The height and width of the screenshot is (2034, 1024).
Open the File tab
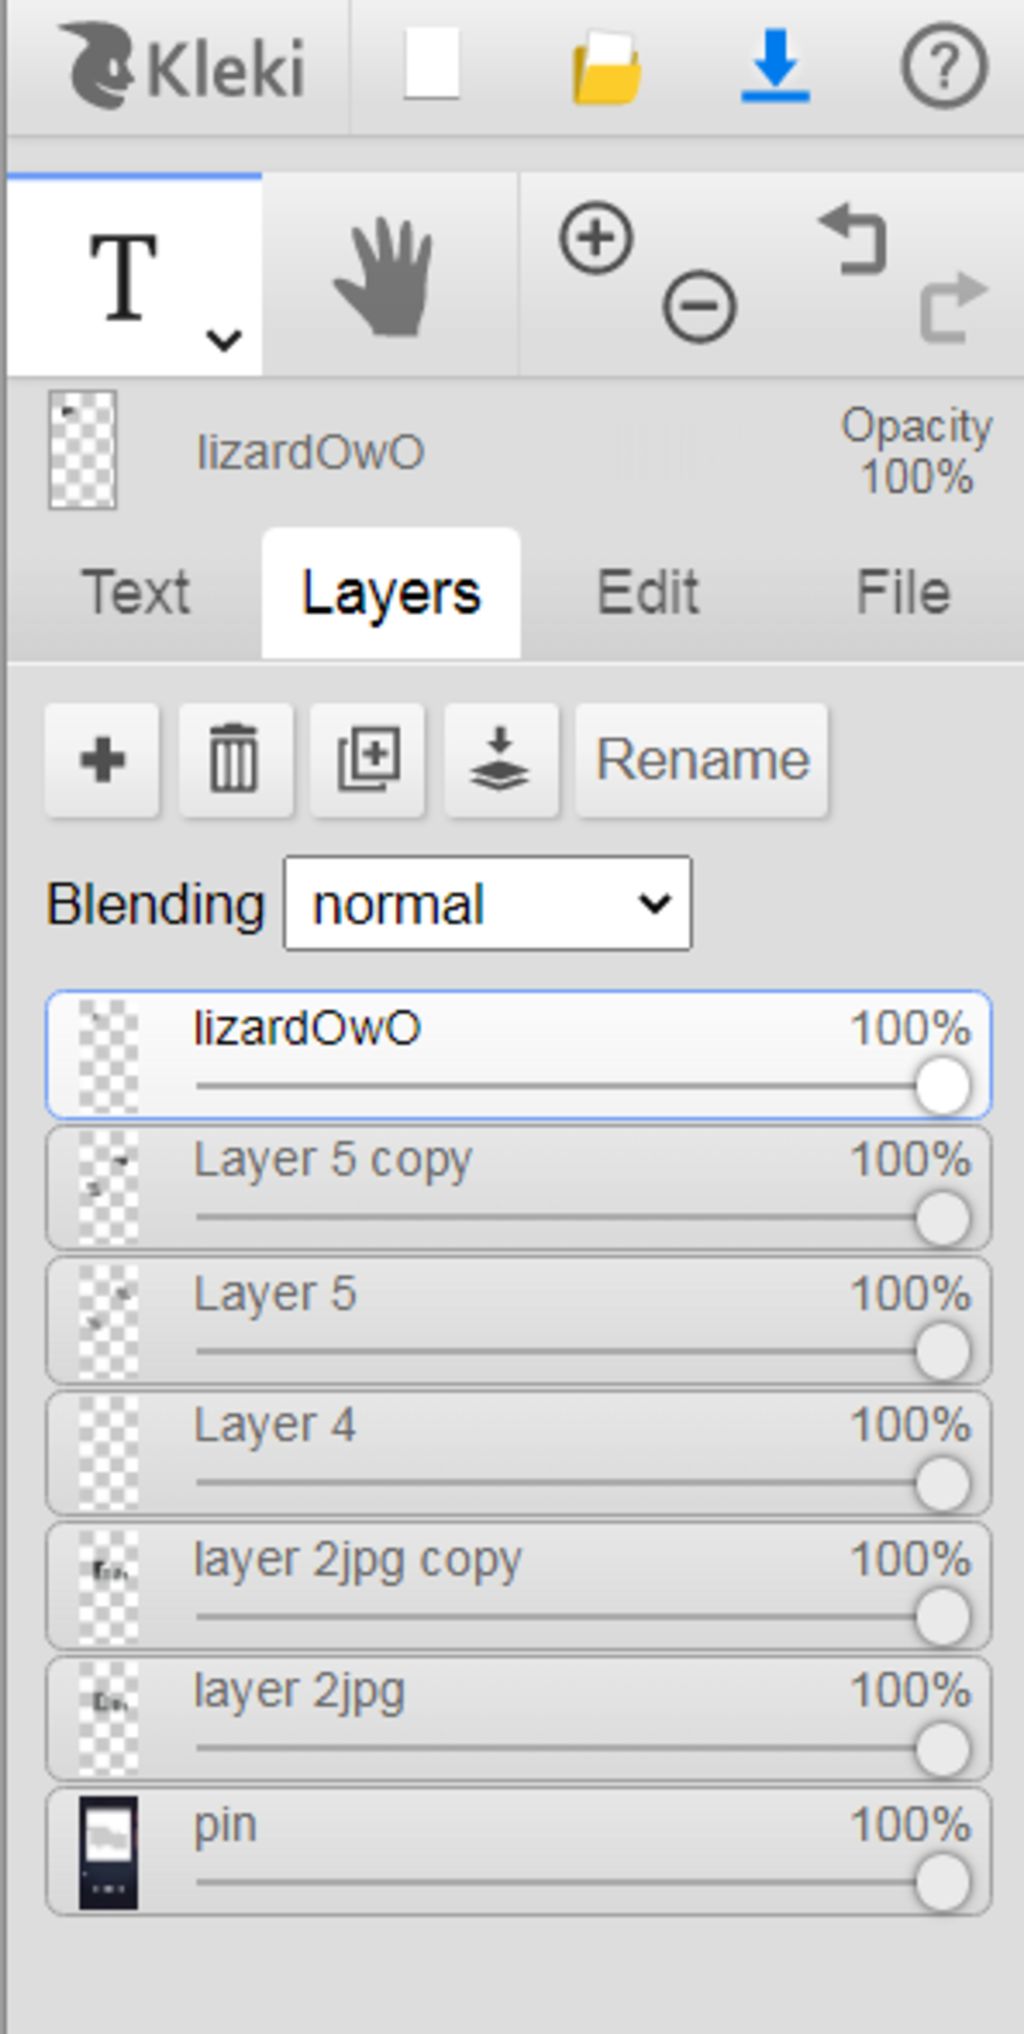[903, 592]
